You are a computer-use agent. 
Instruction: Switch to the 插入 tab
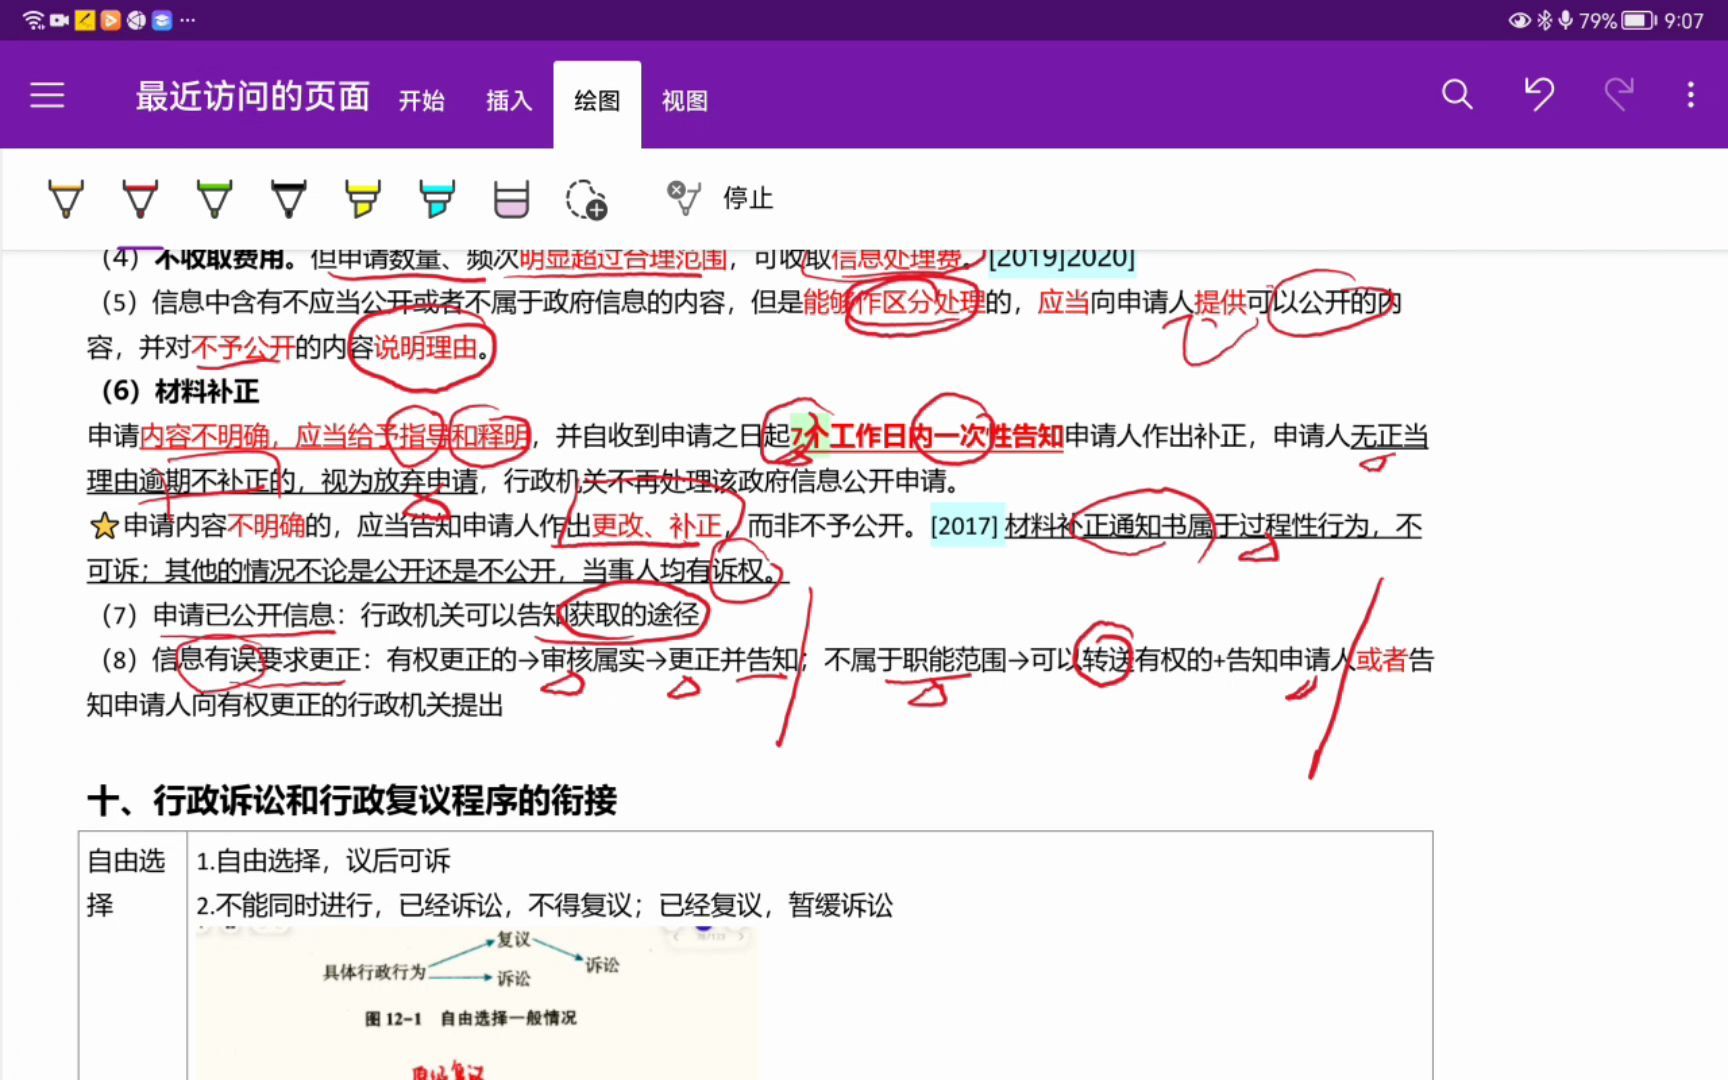click(509, 100)
